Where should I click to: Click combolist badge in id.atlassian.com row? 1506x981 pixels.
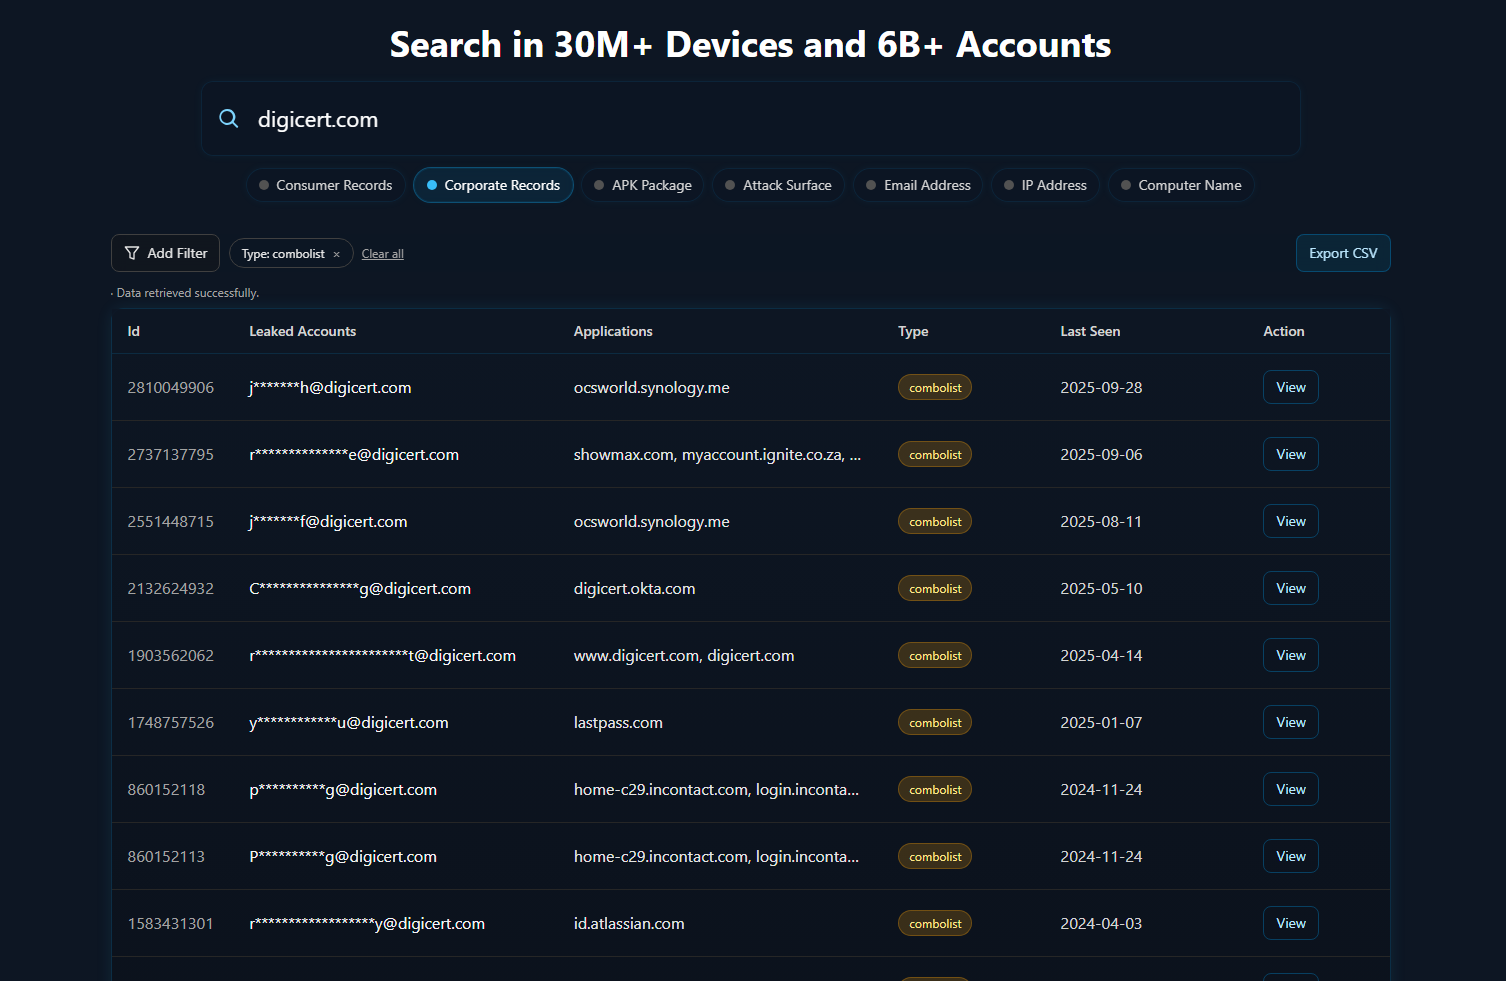(x=934, y=924)
